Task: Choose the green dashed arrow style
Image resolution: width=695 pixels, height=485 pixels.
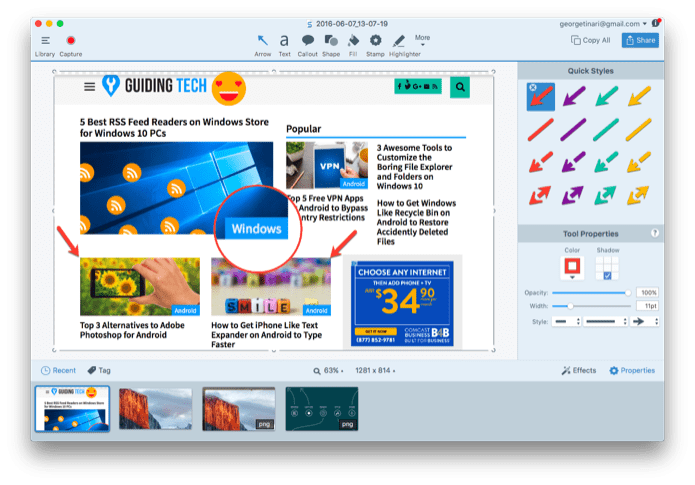Action: [x=606, y=162]
